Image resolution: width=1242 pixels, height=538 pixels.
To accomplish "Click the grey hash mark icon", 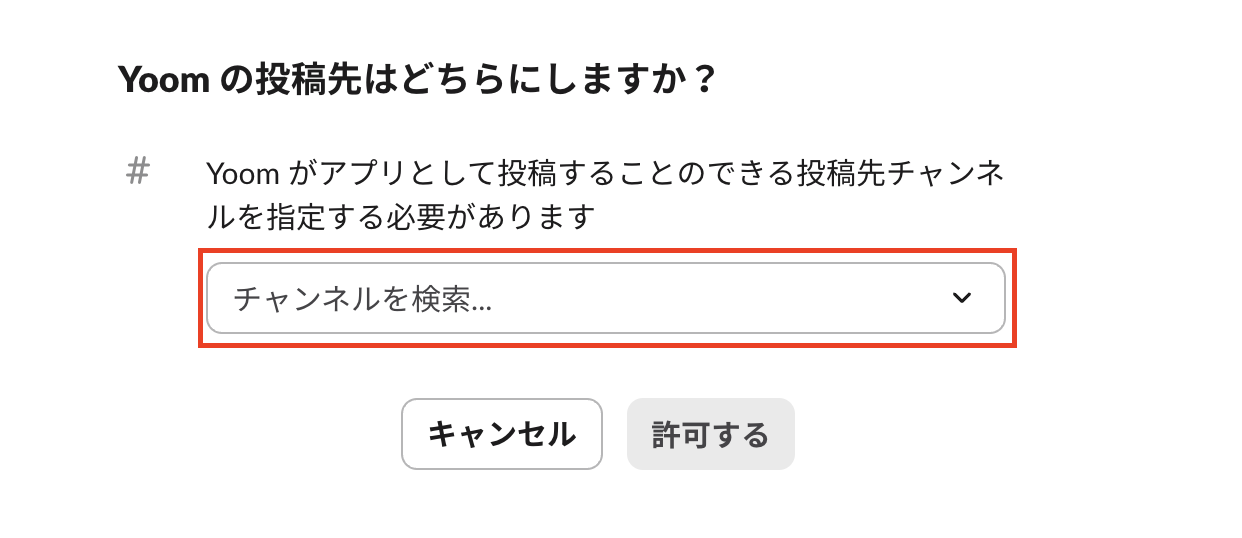I will 138,172.
